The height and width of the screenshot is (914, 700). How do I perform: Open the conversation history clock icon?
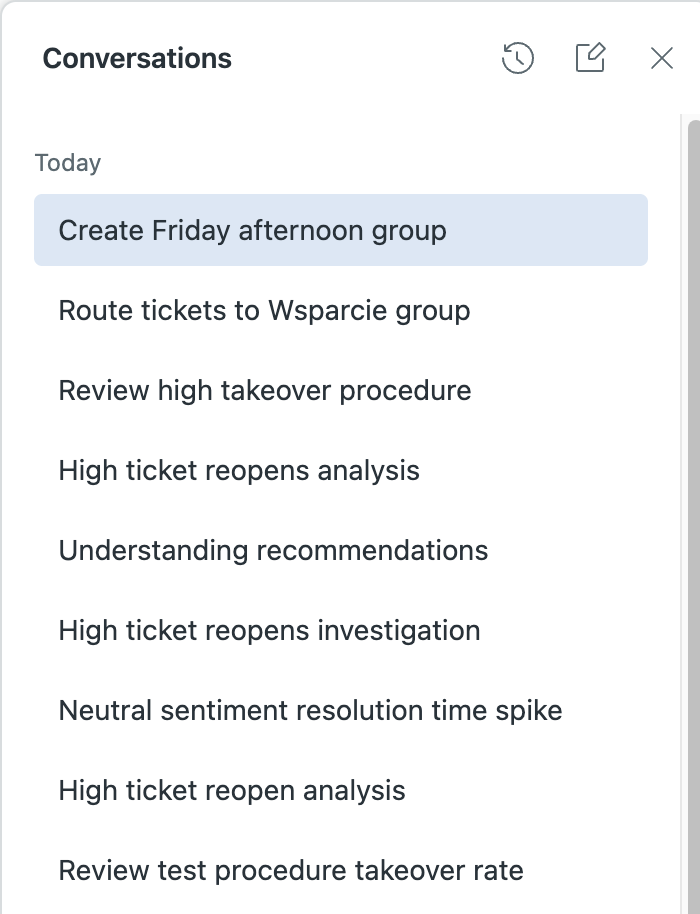click(517, 59)
